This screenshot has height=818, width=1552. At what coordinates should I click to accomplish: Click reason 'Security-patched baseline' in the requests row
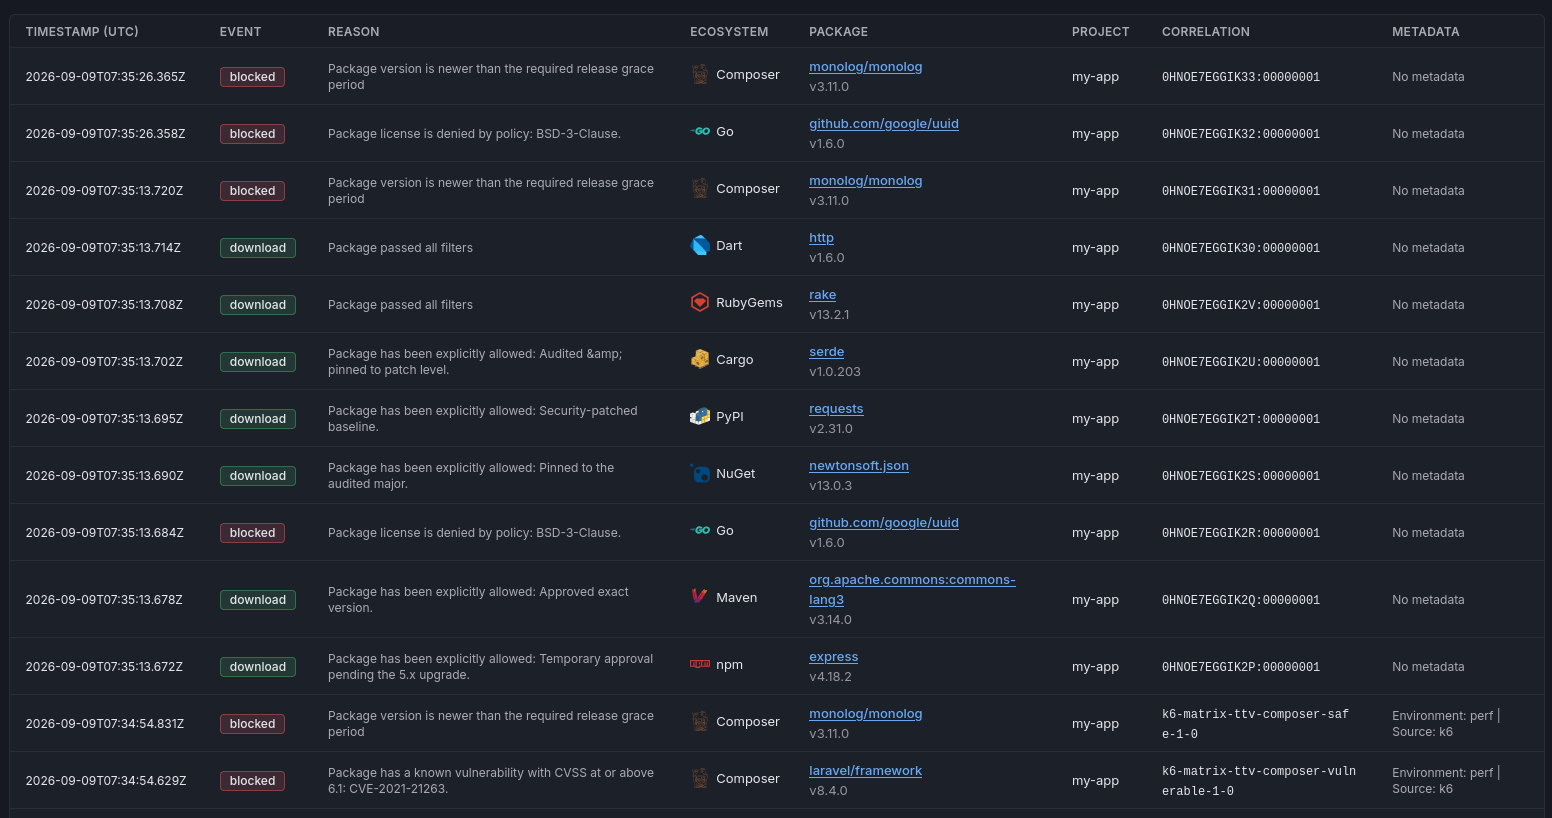coord(482,419)
